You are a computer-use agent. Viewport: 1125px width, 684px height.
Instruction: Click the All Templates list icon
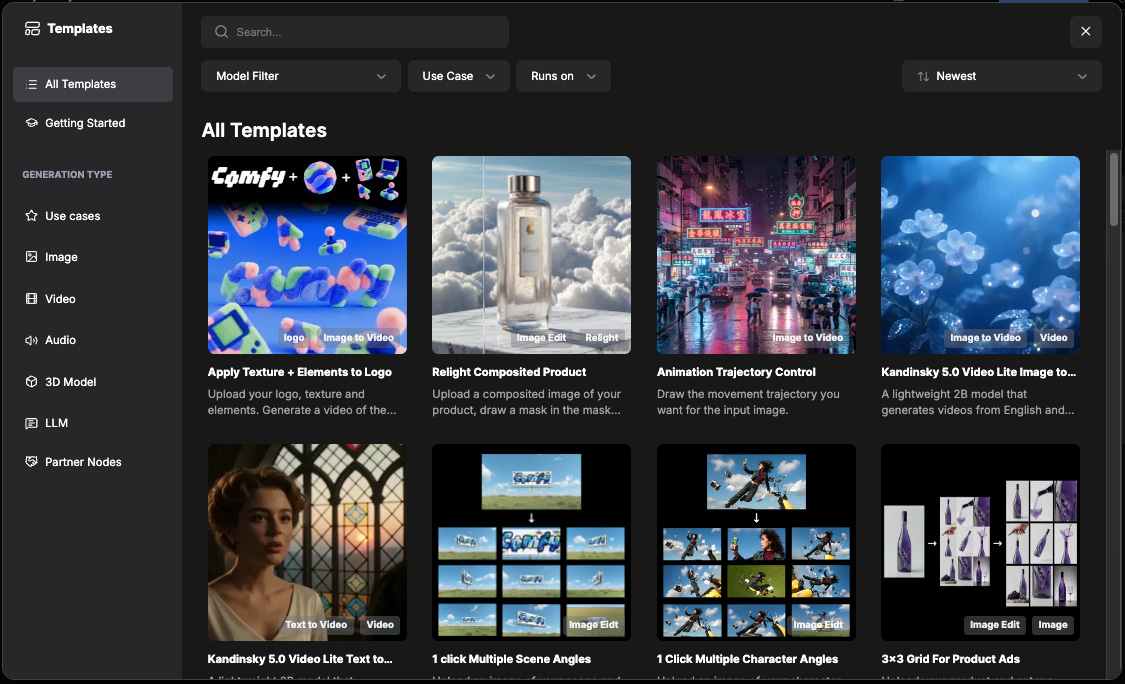pyautogui.click(x=32, y=85)
